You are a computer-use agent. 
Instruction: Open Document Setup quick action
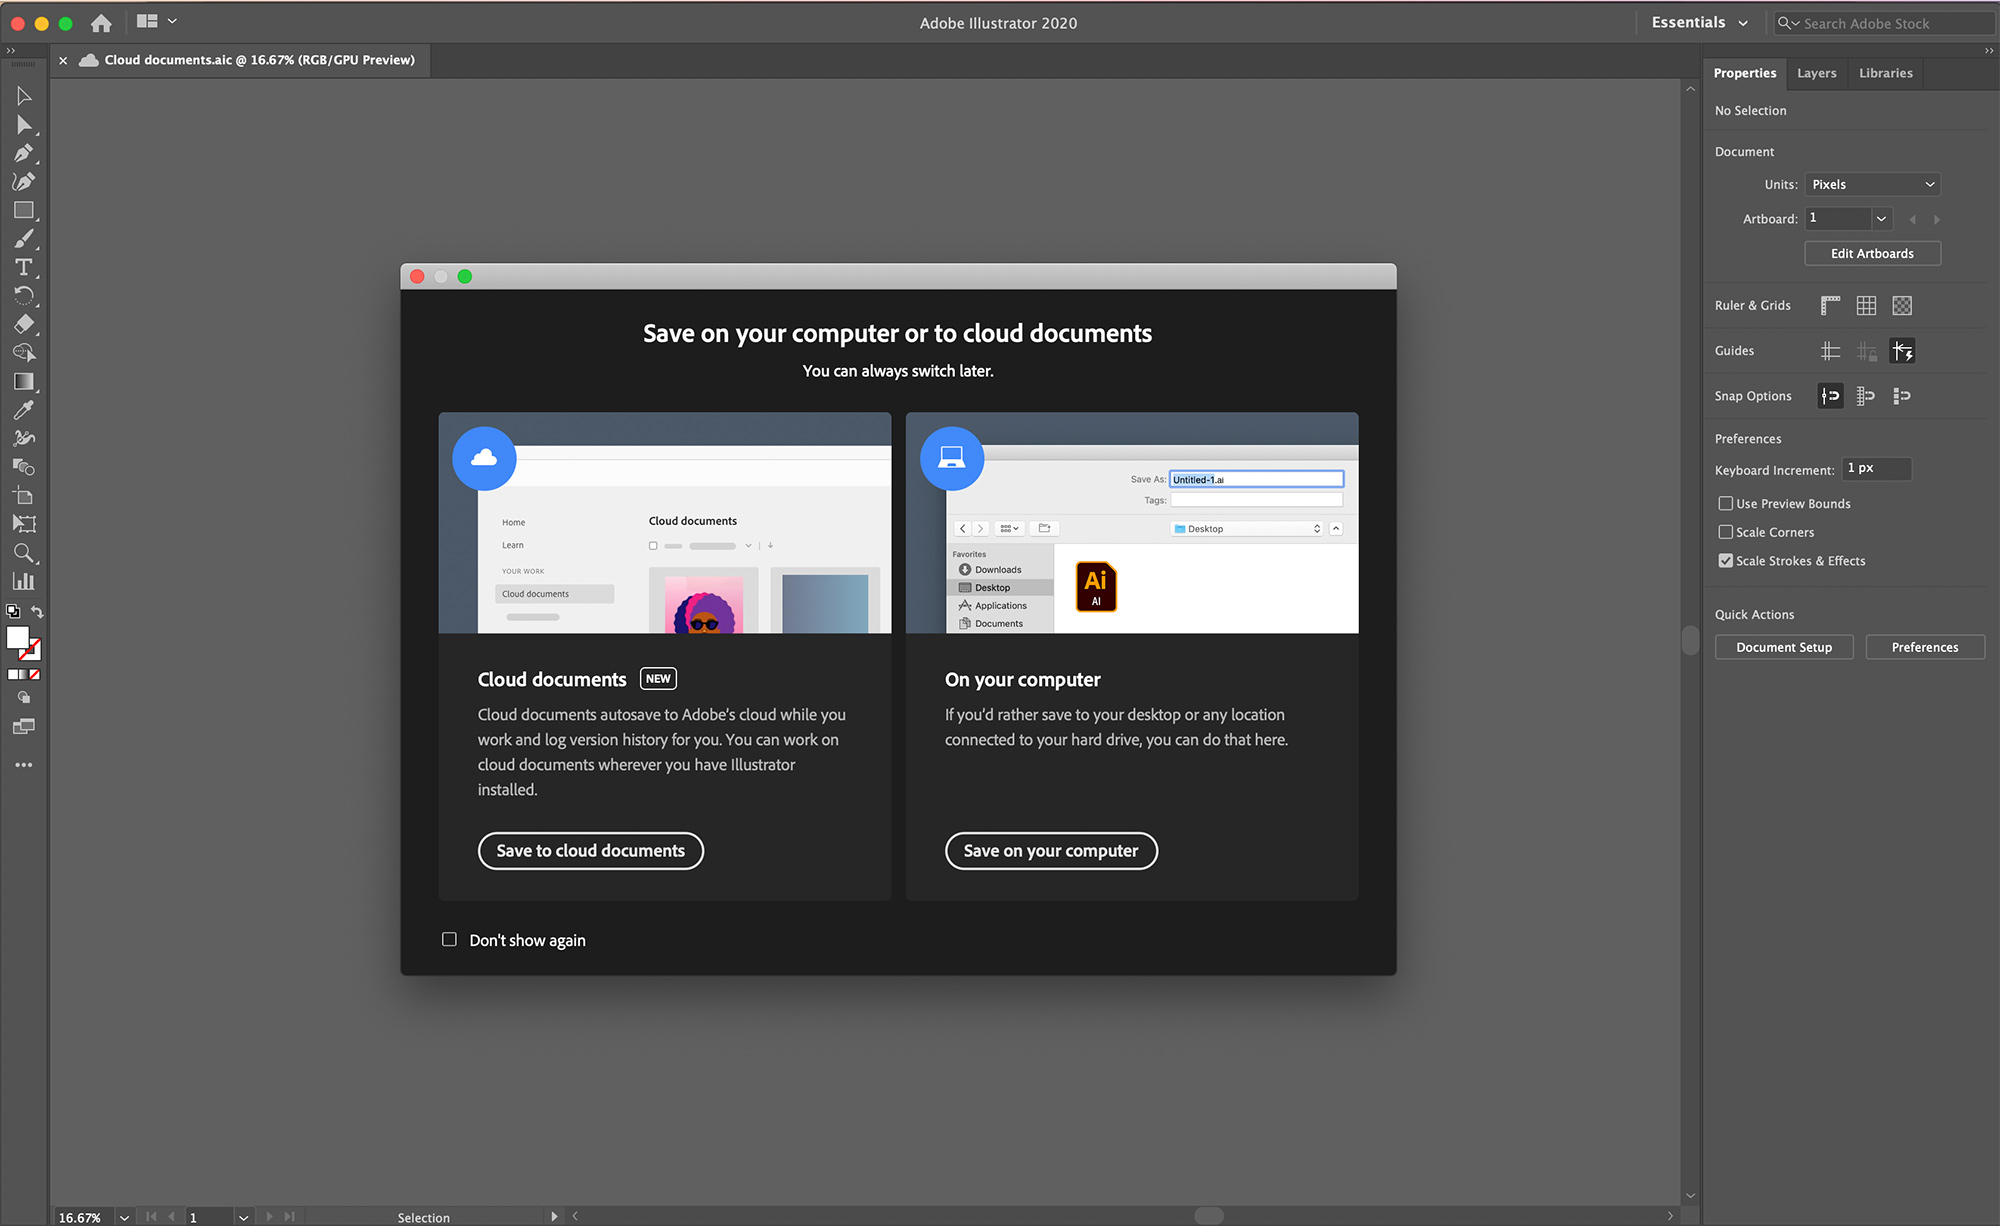pyautogui.click(x=1784, y=647)
